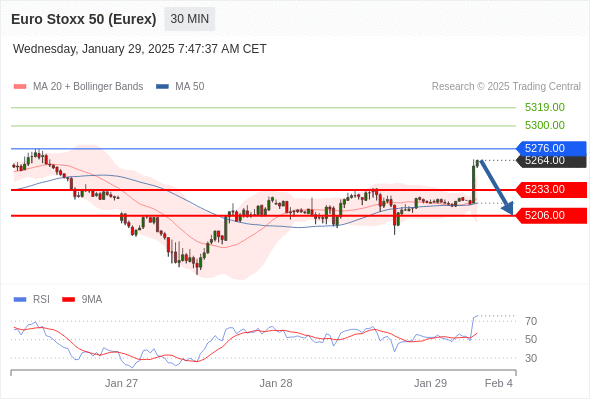Click the Euro Stoxx 50 (Eurex) title
This screenshot has width=590, height=400.
tap(84, 19)
